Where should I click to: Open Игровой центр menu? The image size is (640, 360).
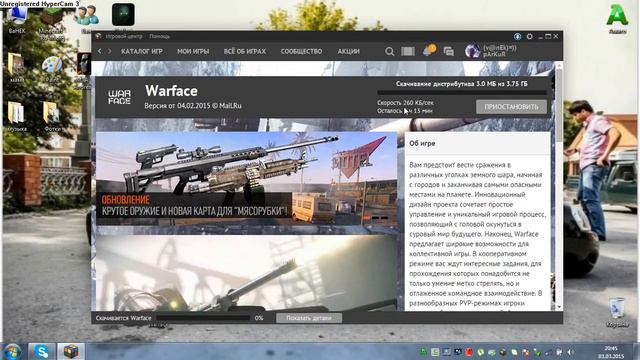click(x=124, y=36)
